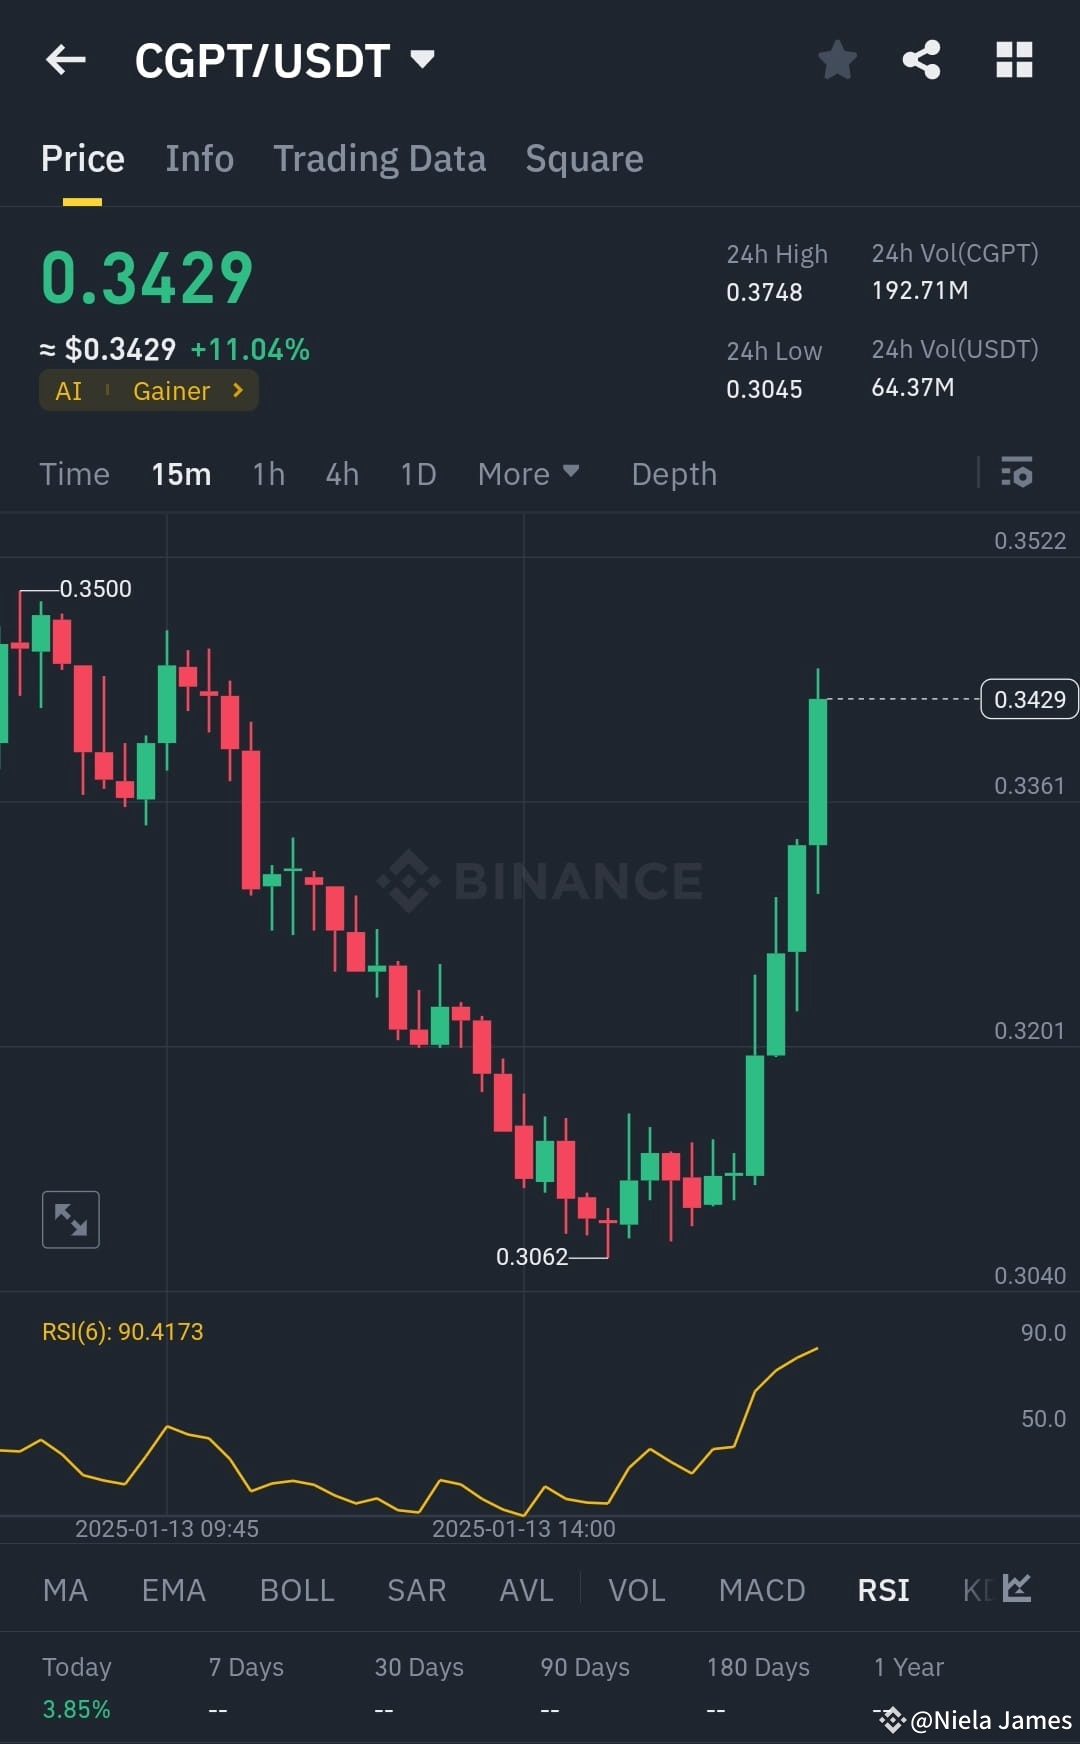Click the 24h Vol(USDT) value 64.37M
The image size is (1080, 1744).
[913, 387]
